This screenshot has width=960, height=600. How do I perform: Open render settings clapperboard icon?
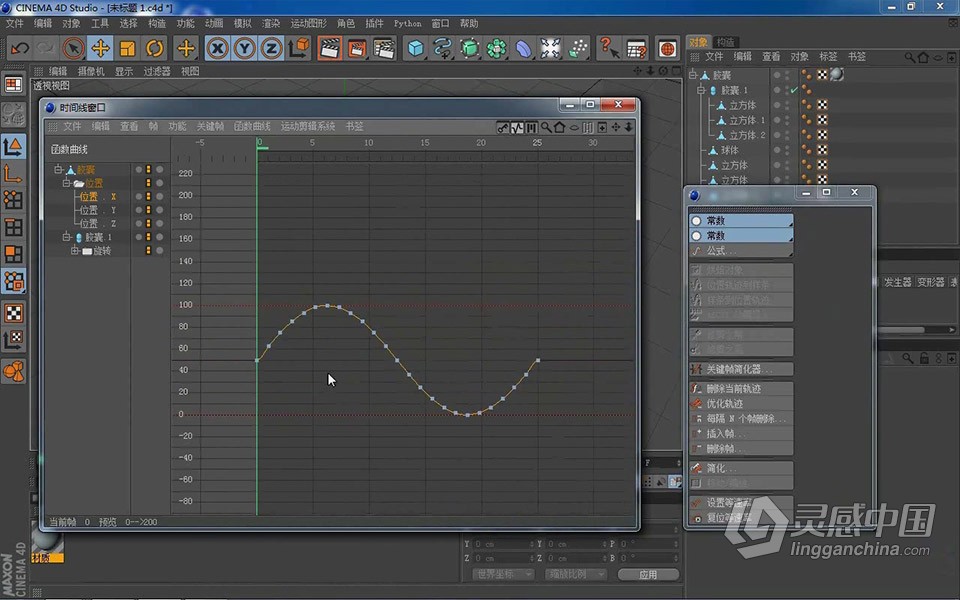(x=384, y=48)
